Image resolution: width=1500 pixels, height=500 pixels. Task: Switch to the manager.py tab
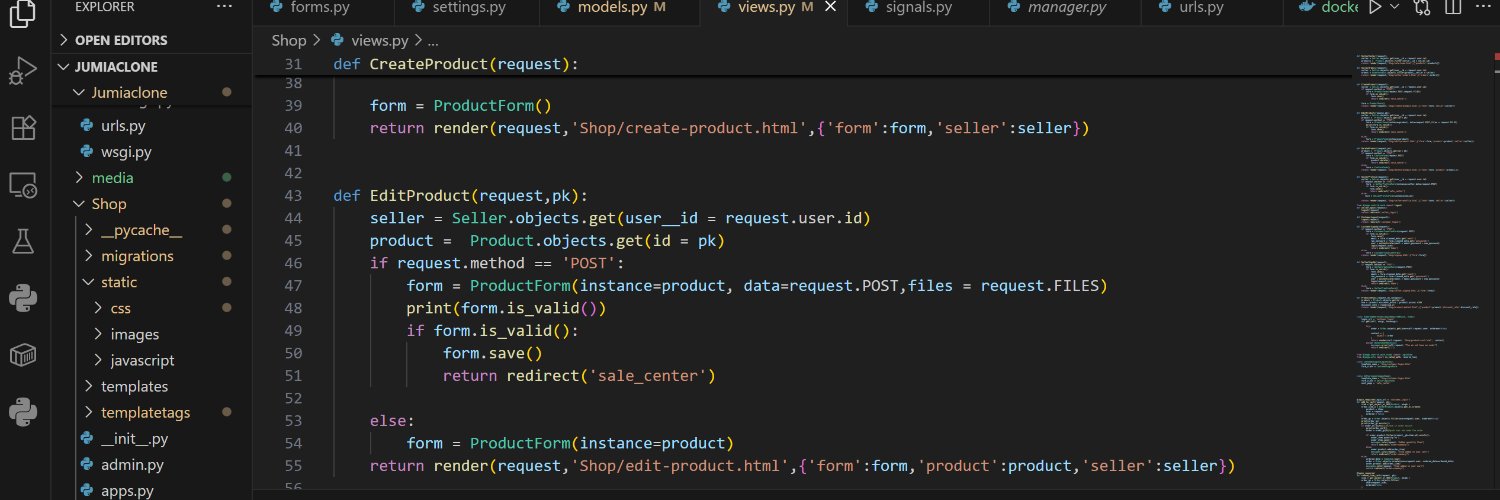[x=1066, y=9]
